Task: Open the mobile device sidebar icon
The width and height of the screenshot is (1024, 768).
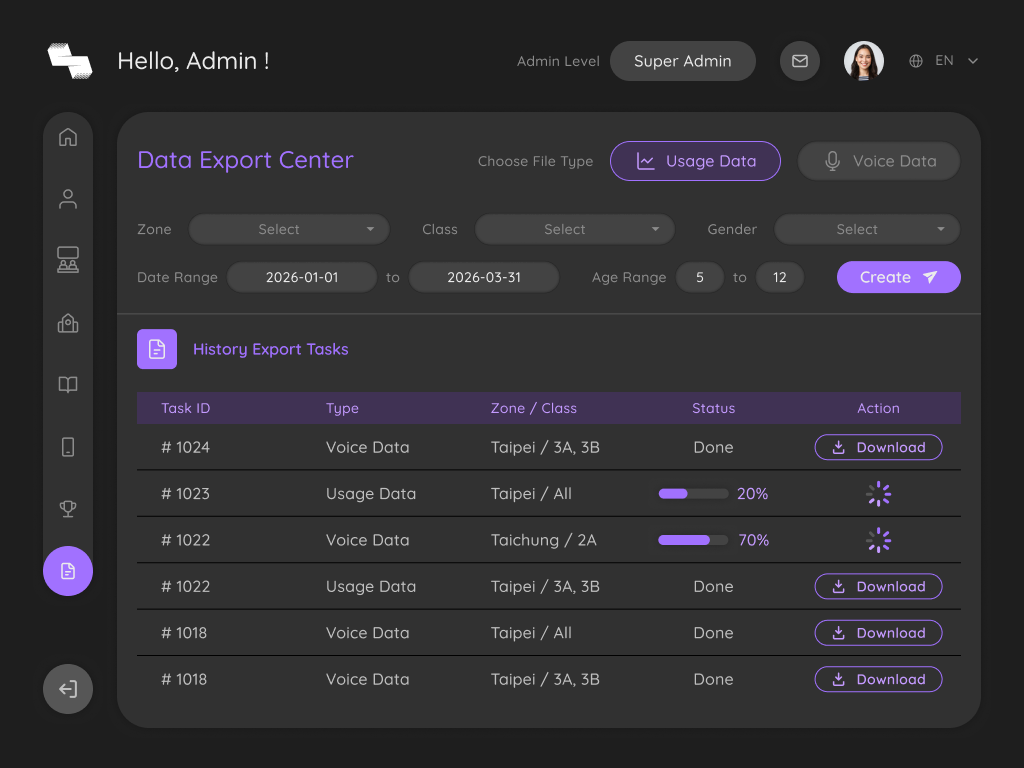Action: click(68, 447)
